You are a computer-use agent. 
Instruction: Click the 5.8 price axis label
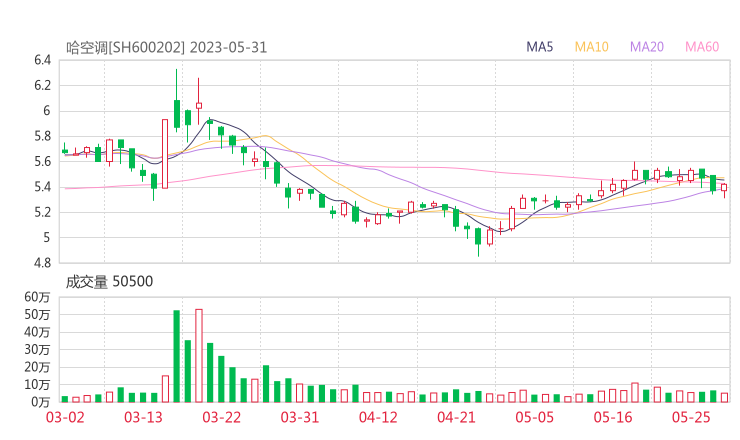point(42,136)
